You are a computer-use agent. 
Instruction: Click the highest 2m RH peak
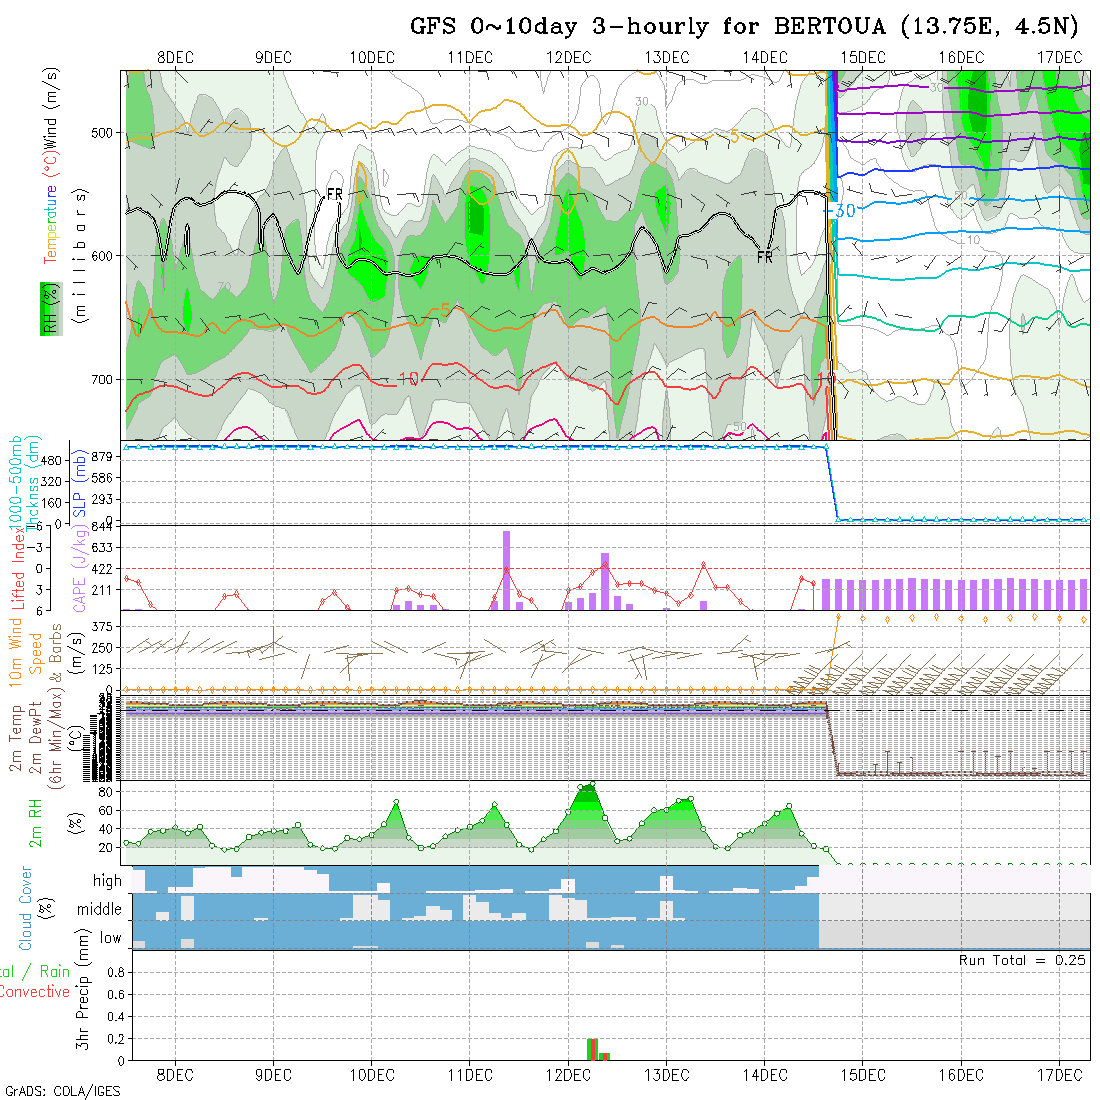point(592,784)
